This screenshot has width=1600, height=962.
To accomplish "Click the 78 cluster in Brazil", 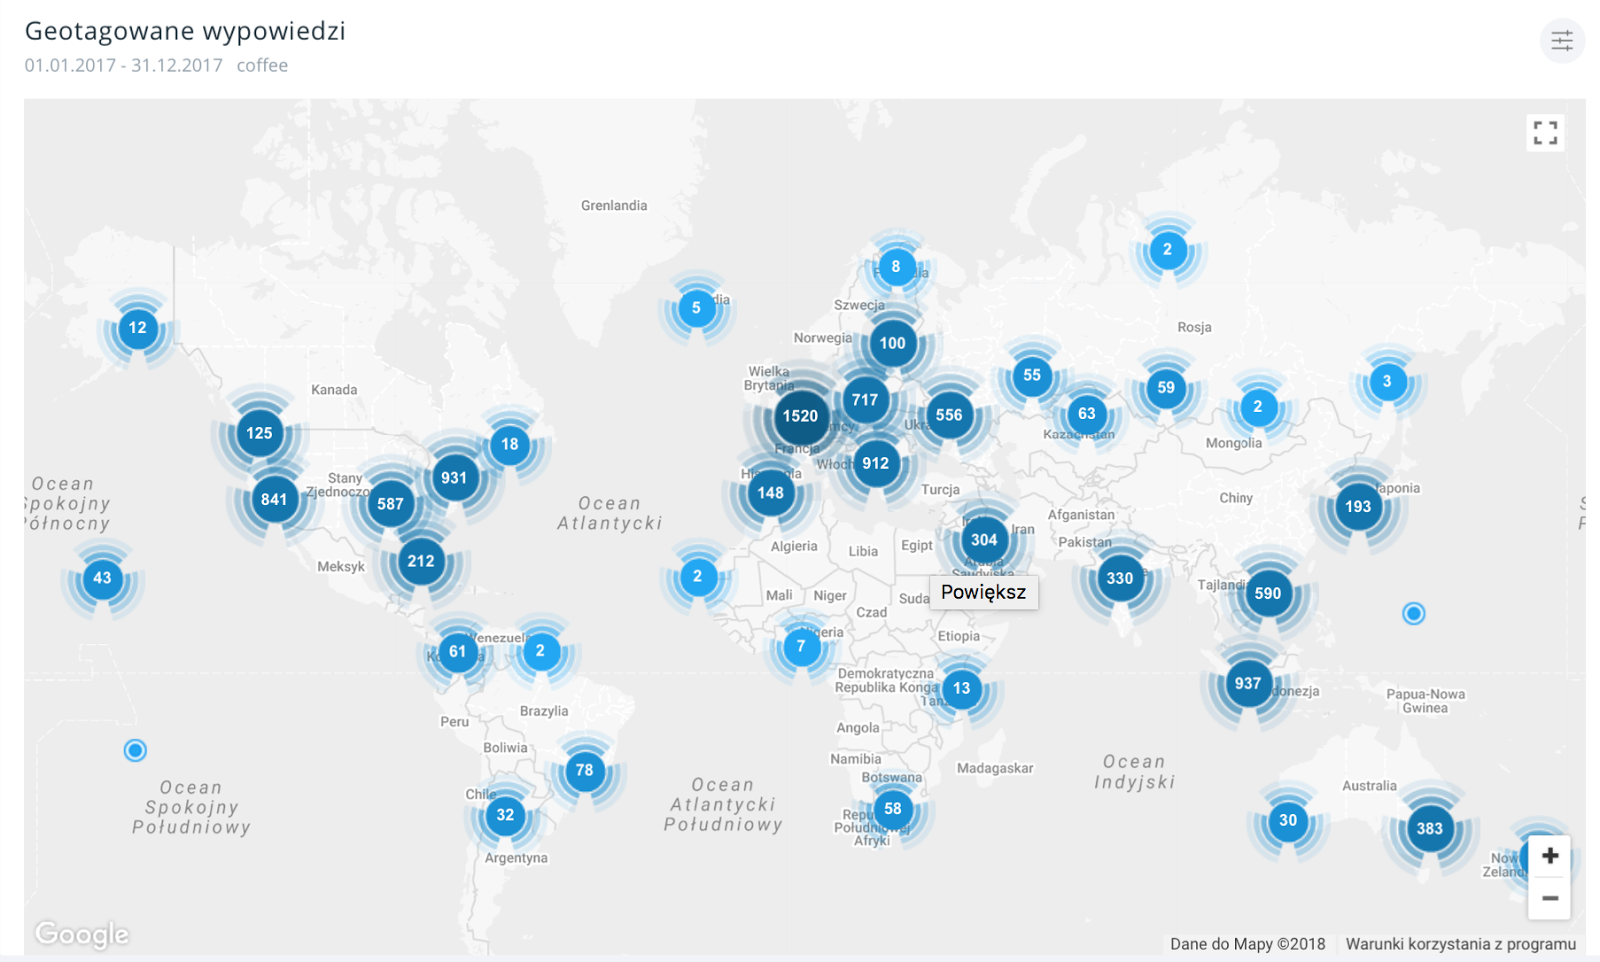I will [x=585, y=770].
